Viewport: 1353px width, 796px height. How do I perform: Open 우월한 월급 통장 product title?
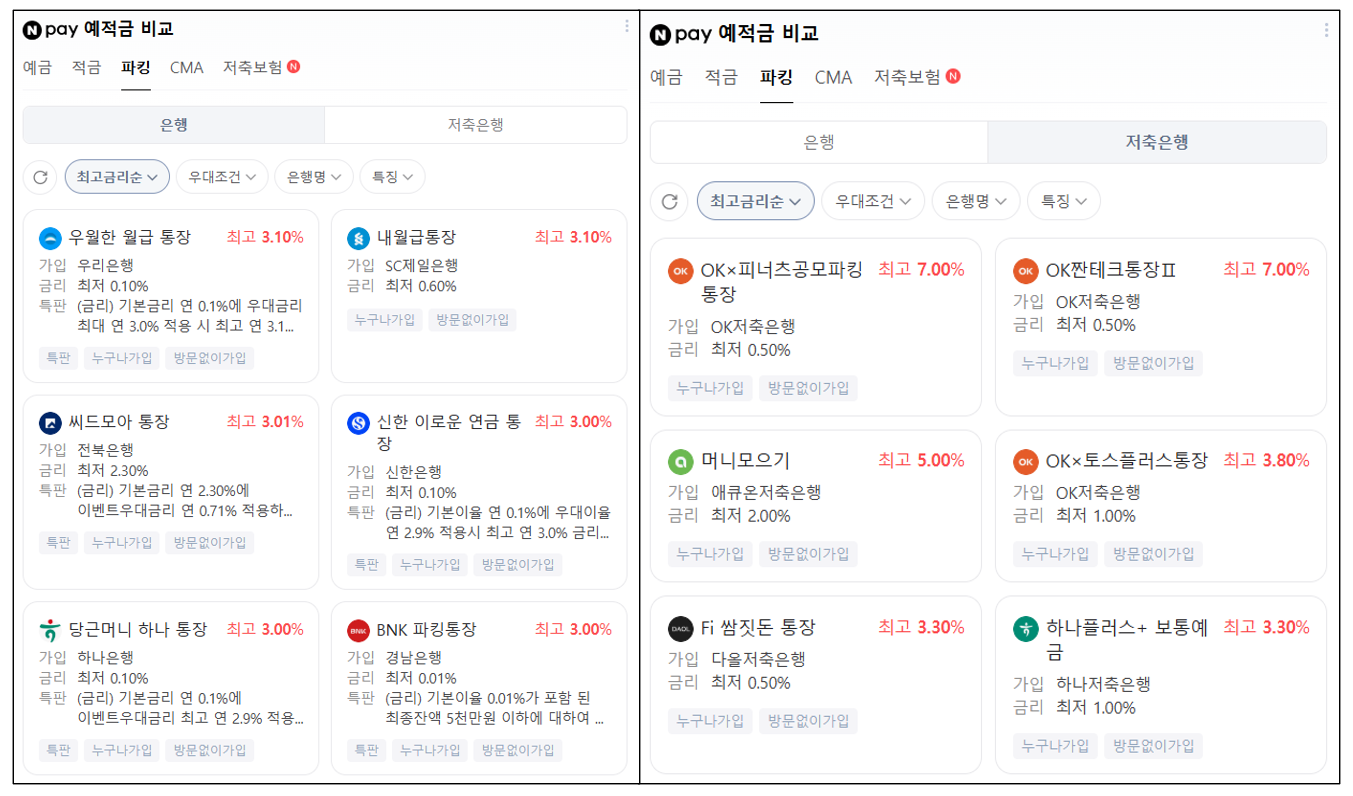(129, 238)
